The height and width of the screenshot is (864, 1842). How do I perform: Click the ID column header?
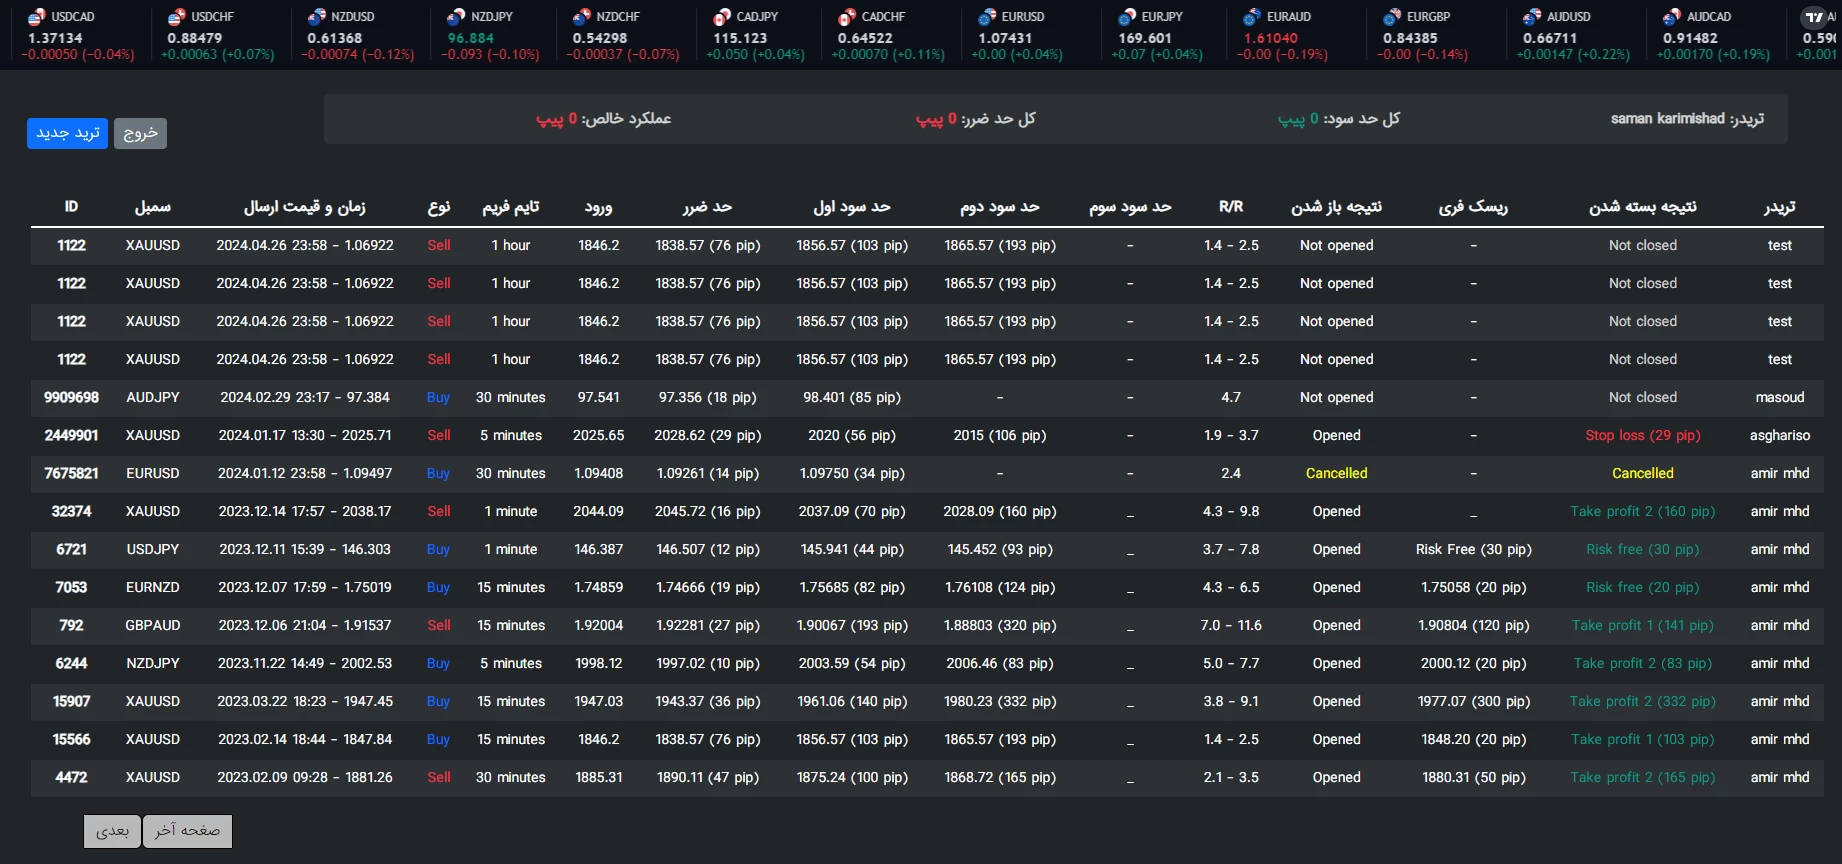click(x=71, y=207)
